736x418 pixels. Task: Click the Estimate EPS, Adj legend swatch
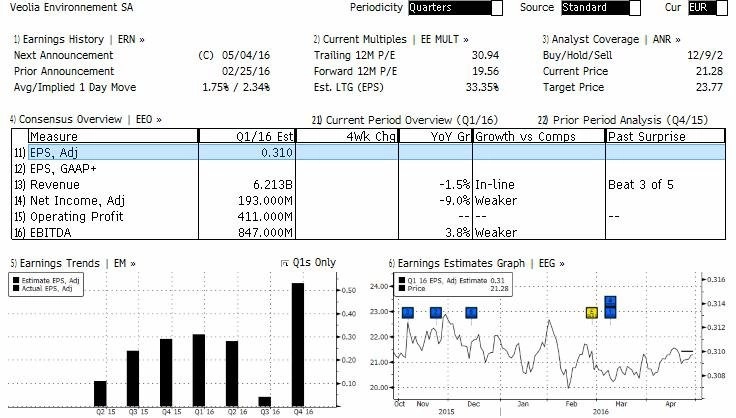click(16, 281)
